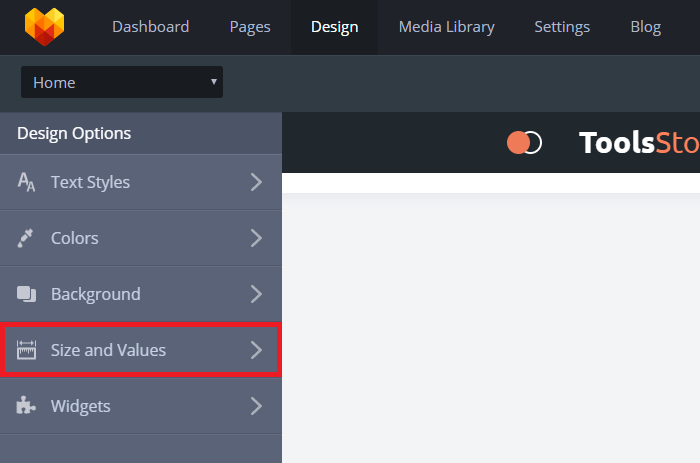Viewport: 700px width, 463px height.
Task: Expand the Background chevron arrow
Action: (256, 294)
